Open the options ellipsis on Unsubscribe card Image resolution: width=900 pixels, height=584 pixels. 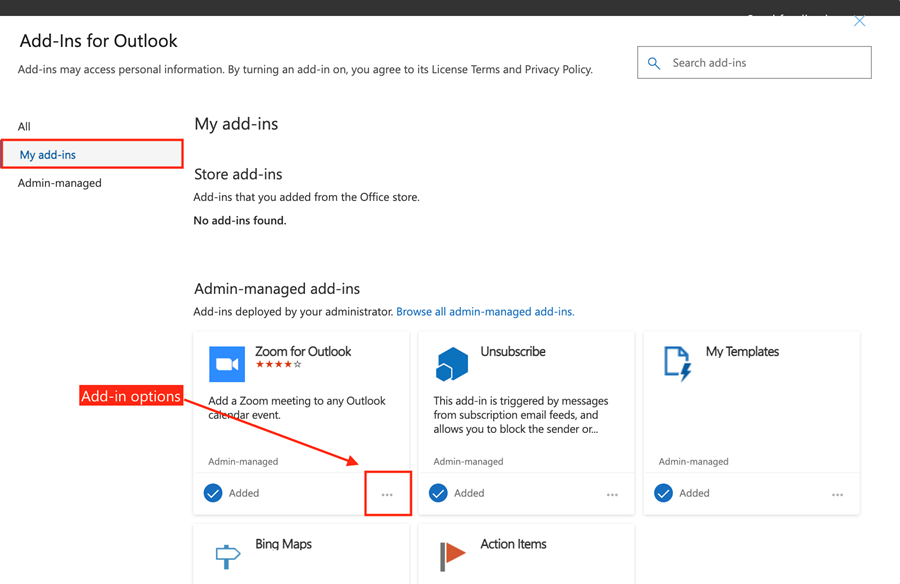click(612, 494)
